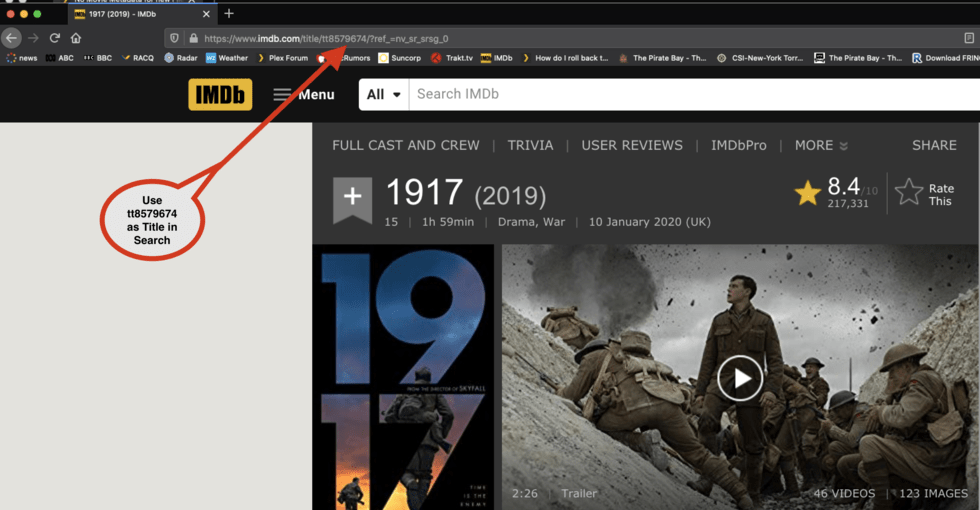This screenshot has width=980, height=510.
Task: Open the Radar bookmark
Action: [181, 58]
